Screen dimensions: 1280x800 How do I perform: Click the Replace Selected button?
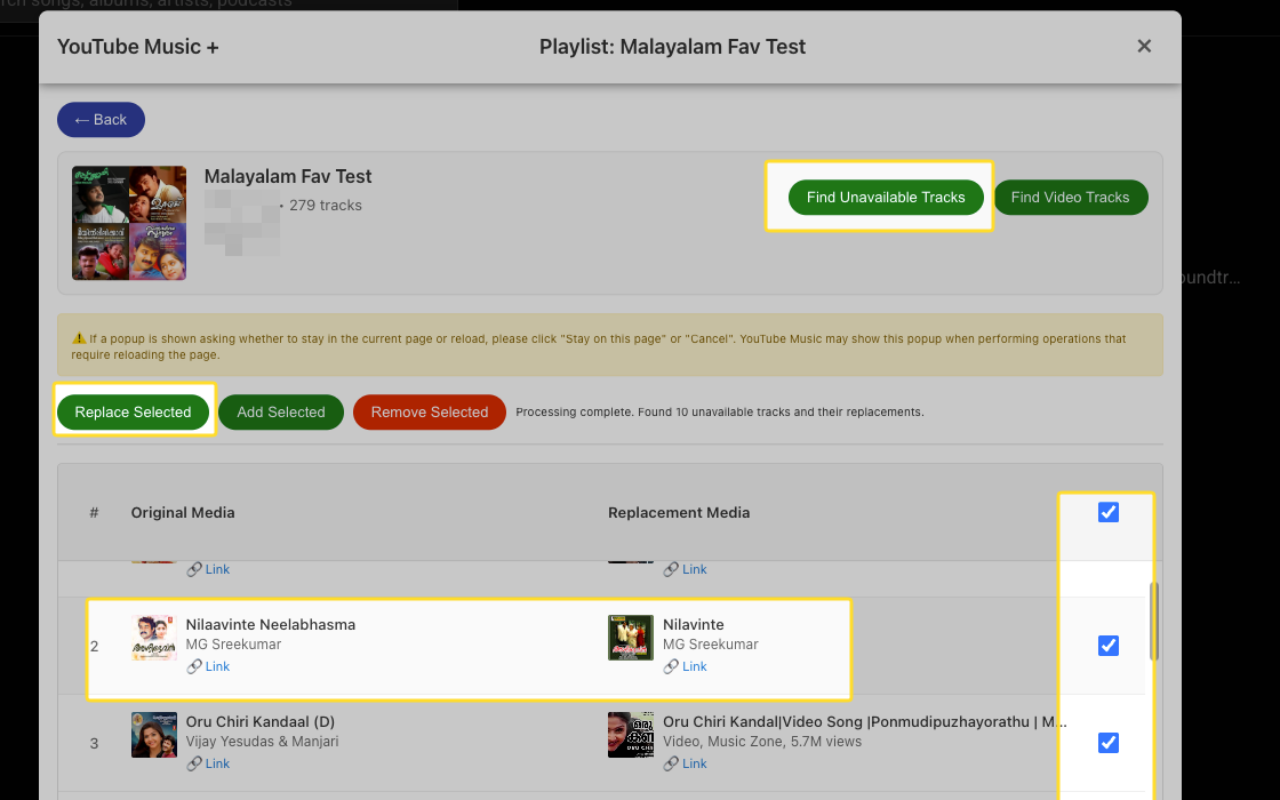tap(133, 412)
